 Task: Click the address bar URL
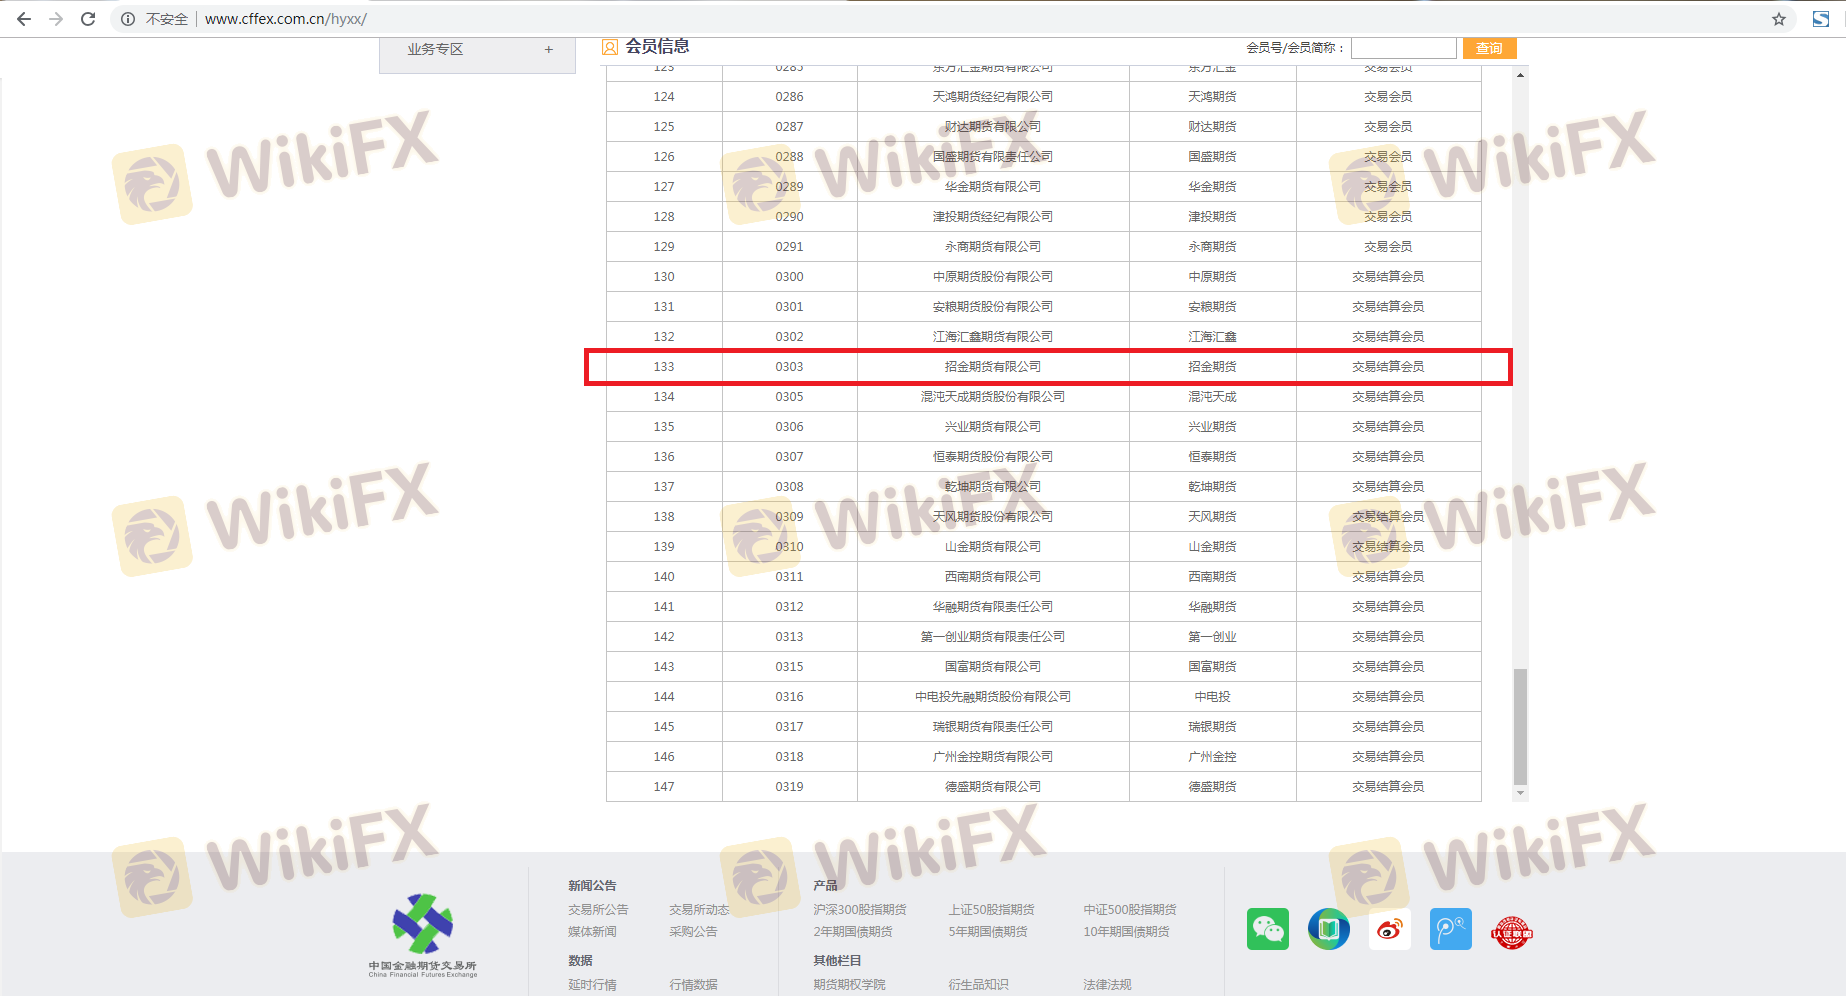tap(286, 19)
